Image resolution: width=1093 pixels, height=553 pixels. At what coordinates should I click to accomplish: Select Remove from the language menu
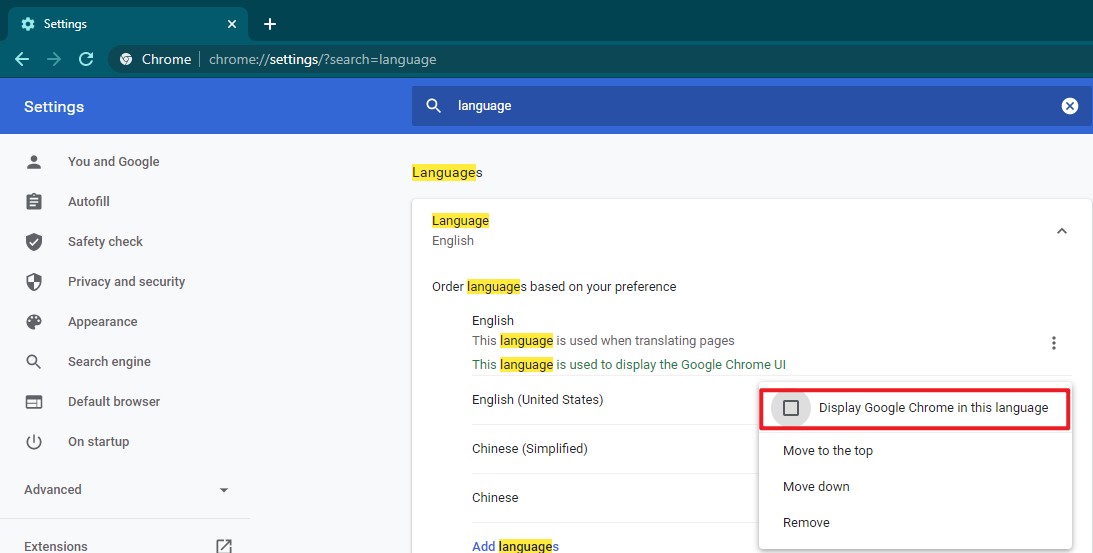pyautogui.click(x=806, y=522)
